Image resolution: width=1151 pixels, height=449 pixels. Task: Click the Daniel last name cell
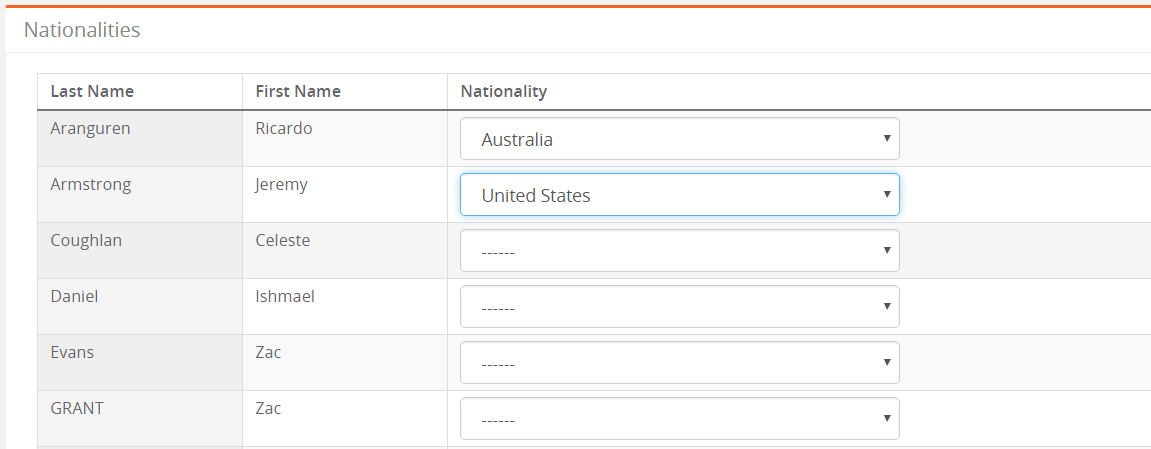click(x=139, y=307)
